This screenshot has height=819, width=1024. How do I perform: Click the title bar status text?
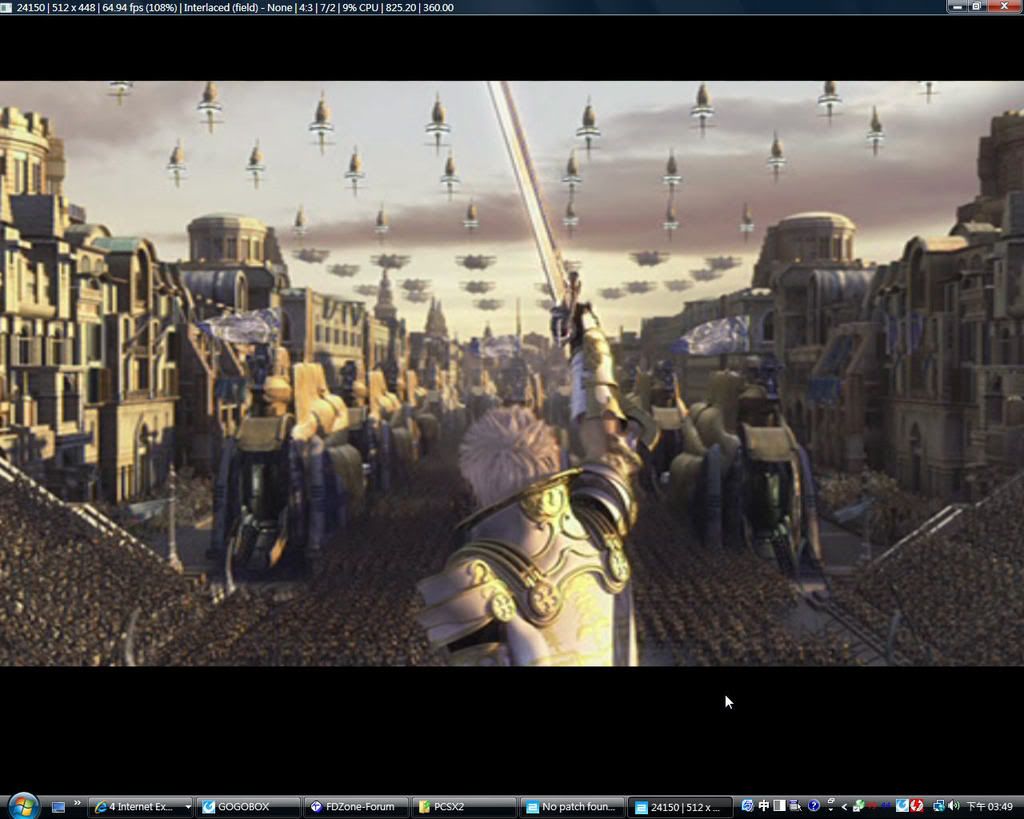click(x=235, y=7)
